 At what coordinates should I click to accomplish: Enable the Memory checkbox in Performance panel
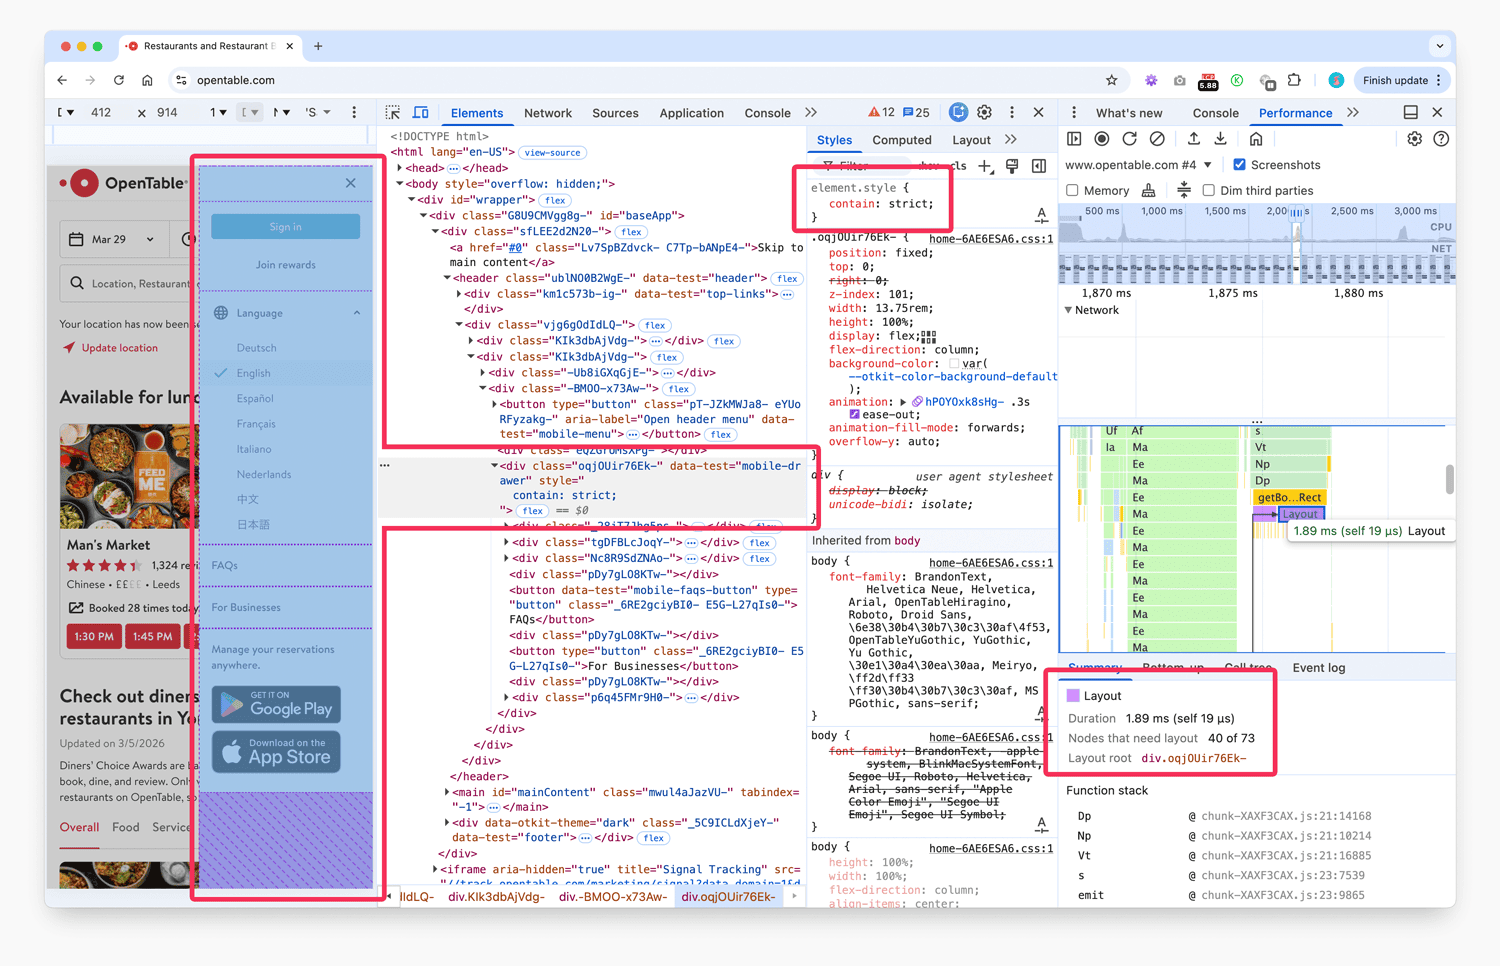point(1071,190)
